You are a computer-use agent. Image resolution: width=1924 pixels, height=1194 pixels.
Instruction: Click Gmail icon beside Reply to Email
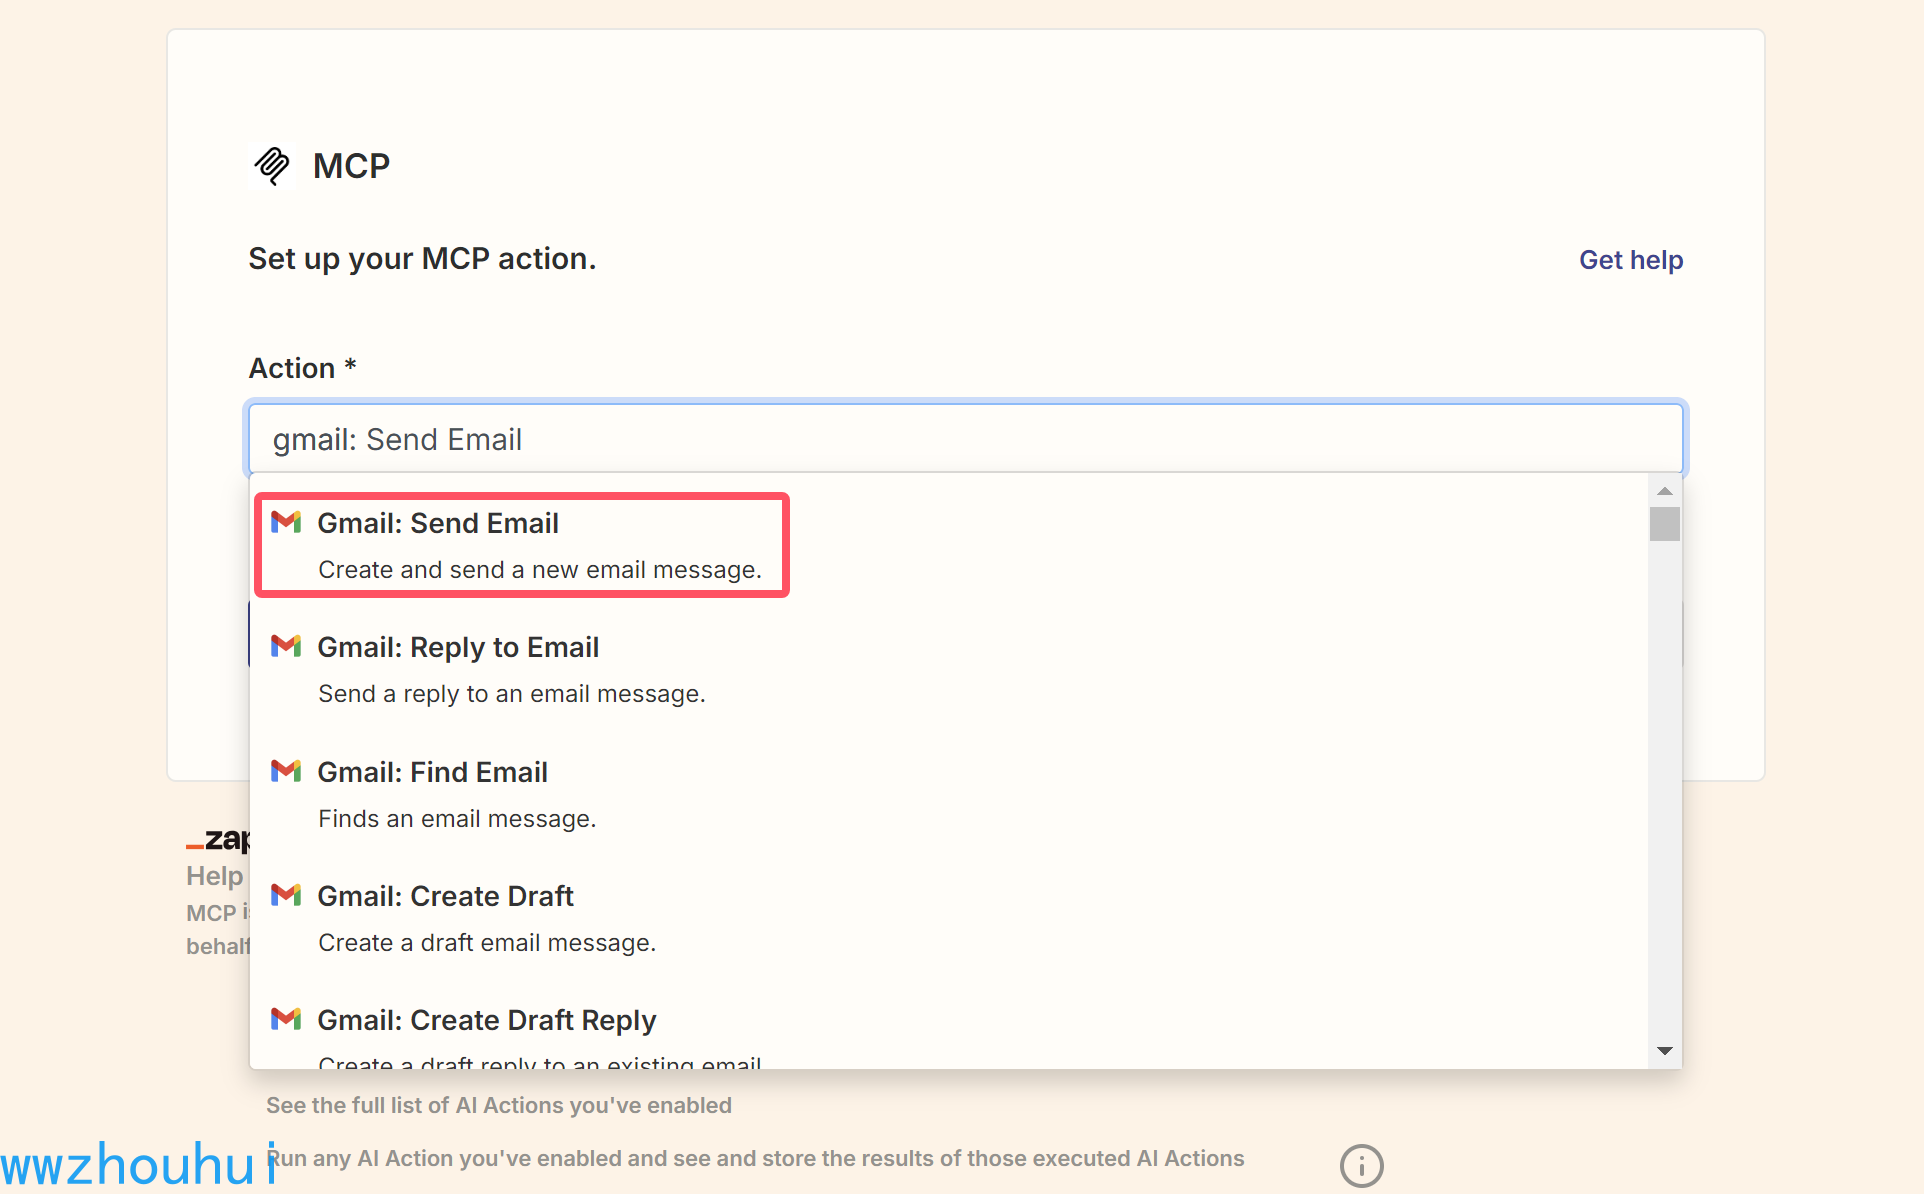pyautogui.click(x=286, y=646)
